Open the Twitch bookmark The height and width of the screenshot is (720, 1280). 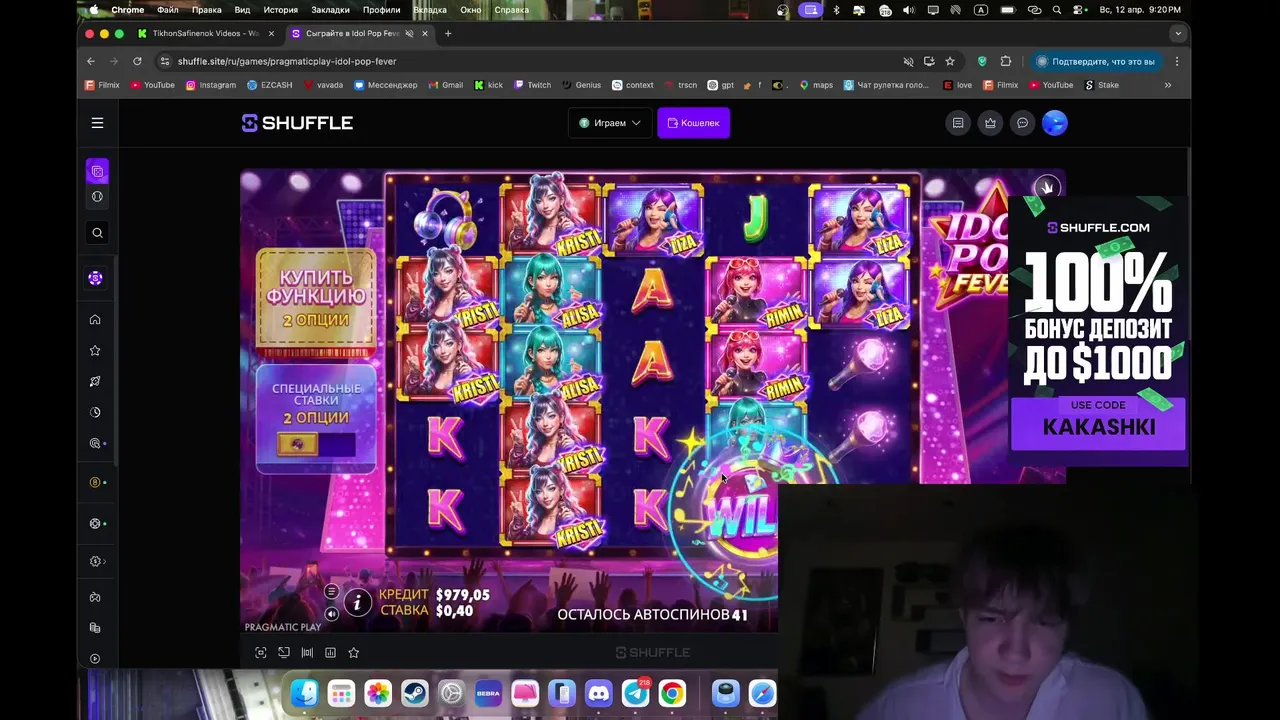pos(532,85)
